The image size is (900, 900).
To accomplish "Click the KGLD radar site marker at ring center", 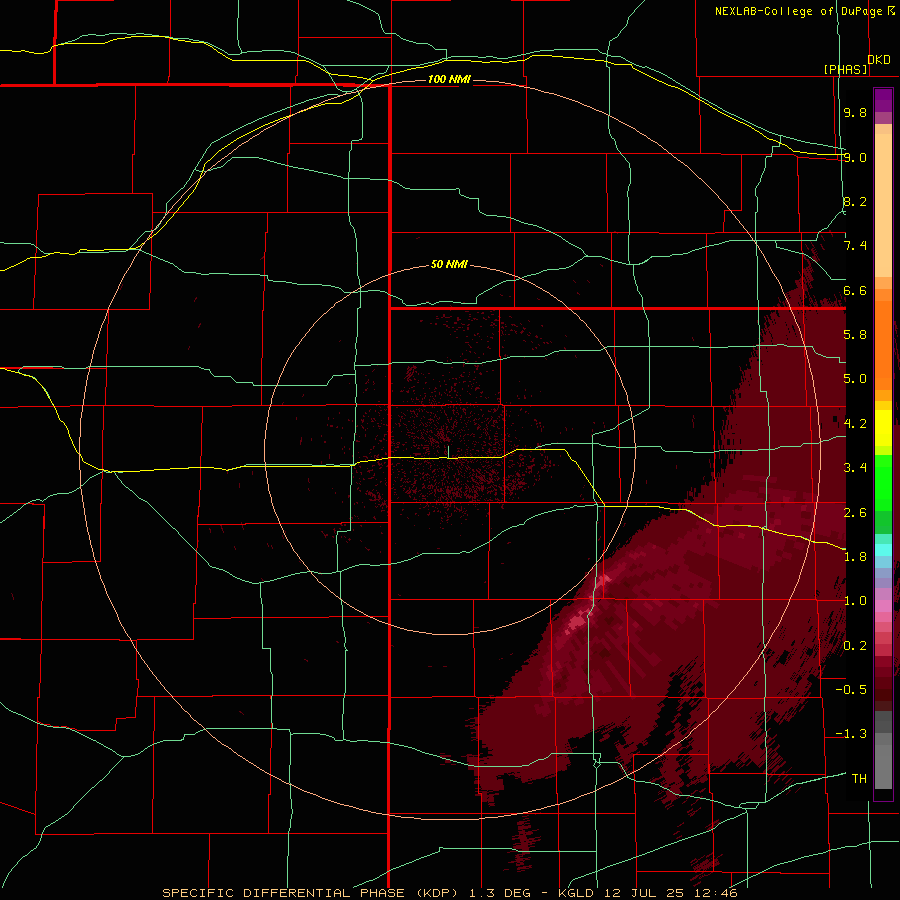I will (x=448, y=452).
